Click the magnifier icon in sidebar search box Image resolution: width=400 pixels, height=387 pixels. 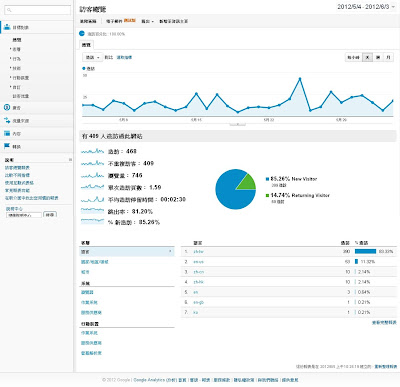9,10
